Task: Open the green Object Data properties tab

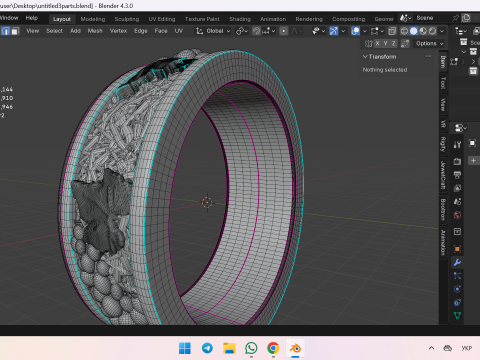Action: click(457, 315)
